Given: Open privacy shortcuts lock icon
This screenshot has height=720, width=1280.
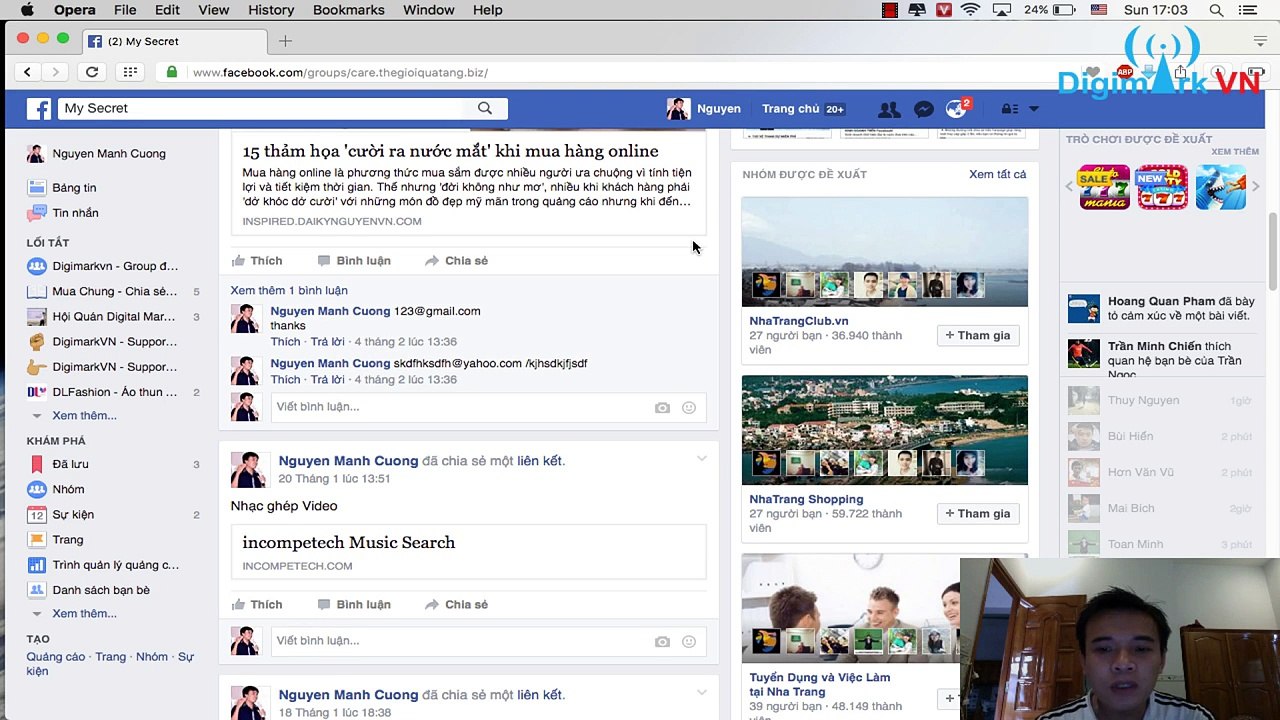Looking at the screenshot, I should (1011, 109).
